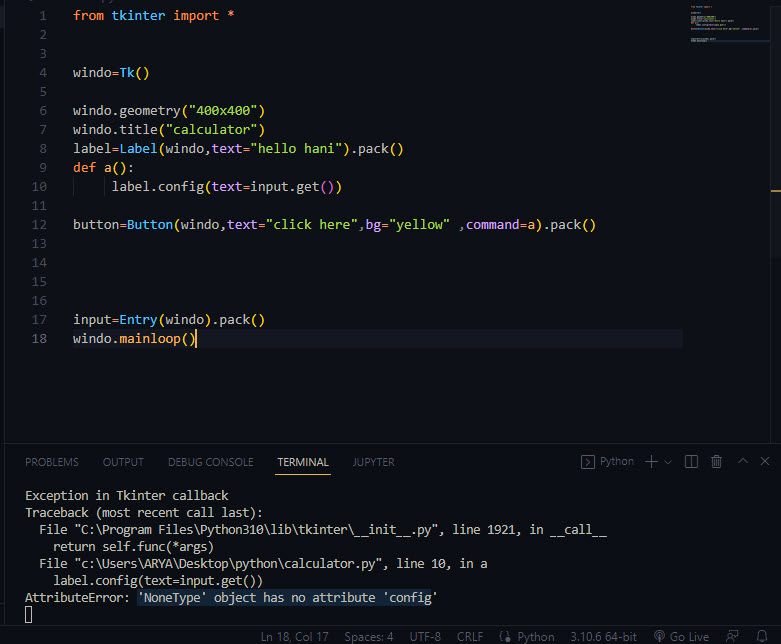Click Ln 18, Col 17 indicator
The width and height of the screenshot is (781, 644).
coord(295,636)
